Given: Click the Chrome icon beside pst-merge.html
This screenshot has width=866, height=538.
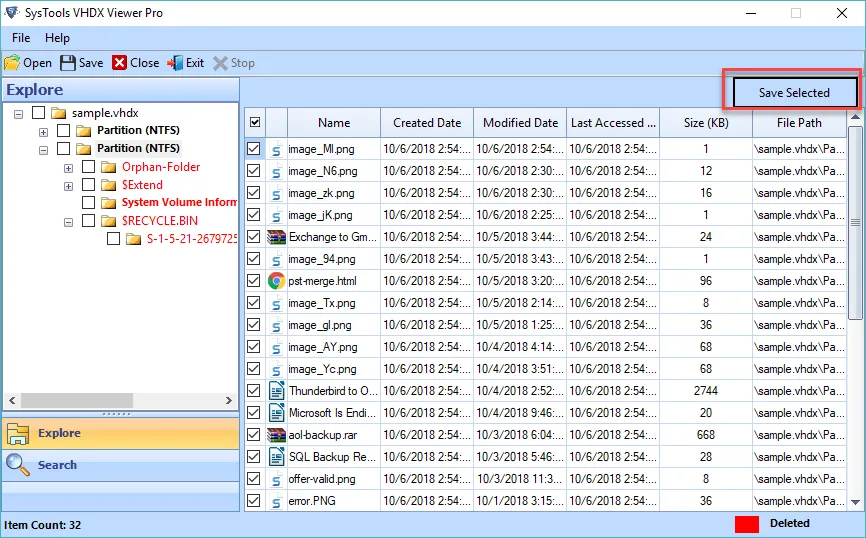Looking at the screenshot, I should [277, 281].
